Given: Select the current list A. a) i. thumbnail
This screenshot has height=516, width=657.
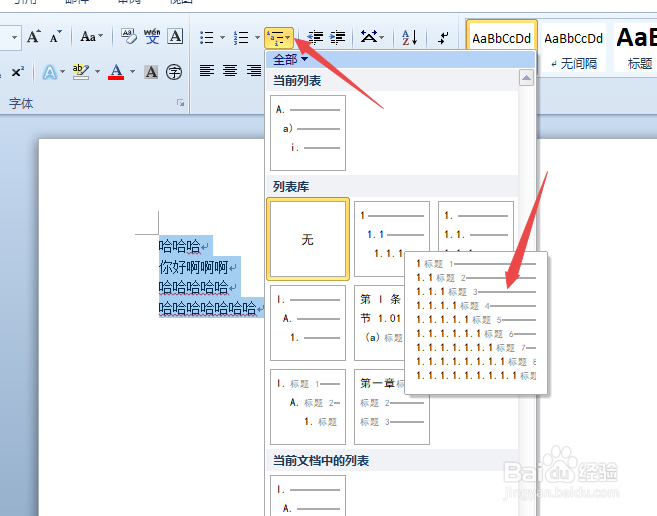Looking at the screenshot, I should (308, 133).
